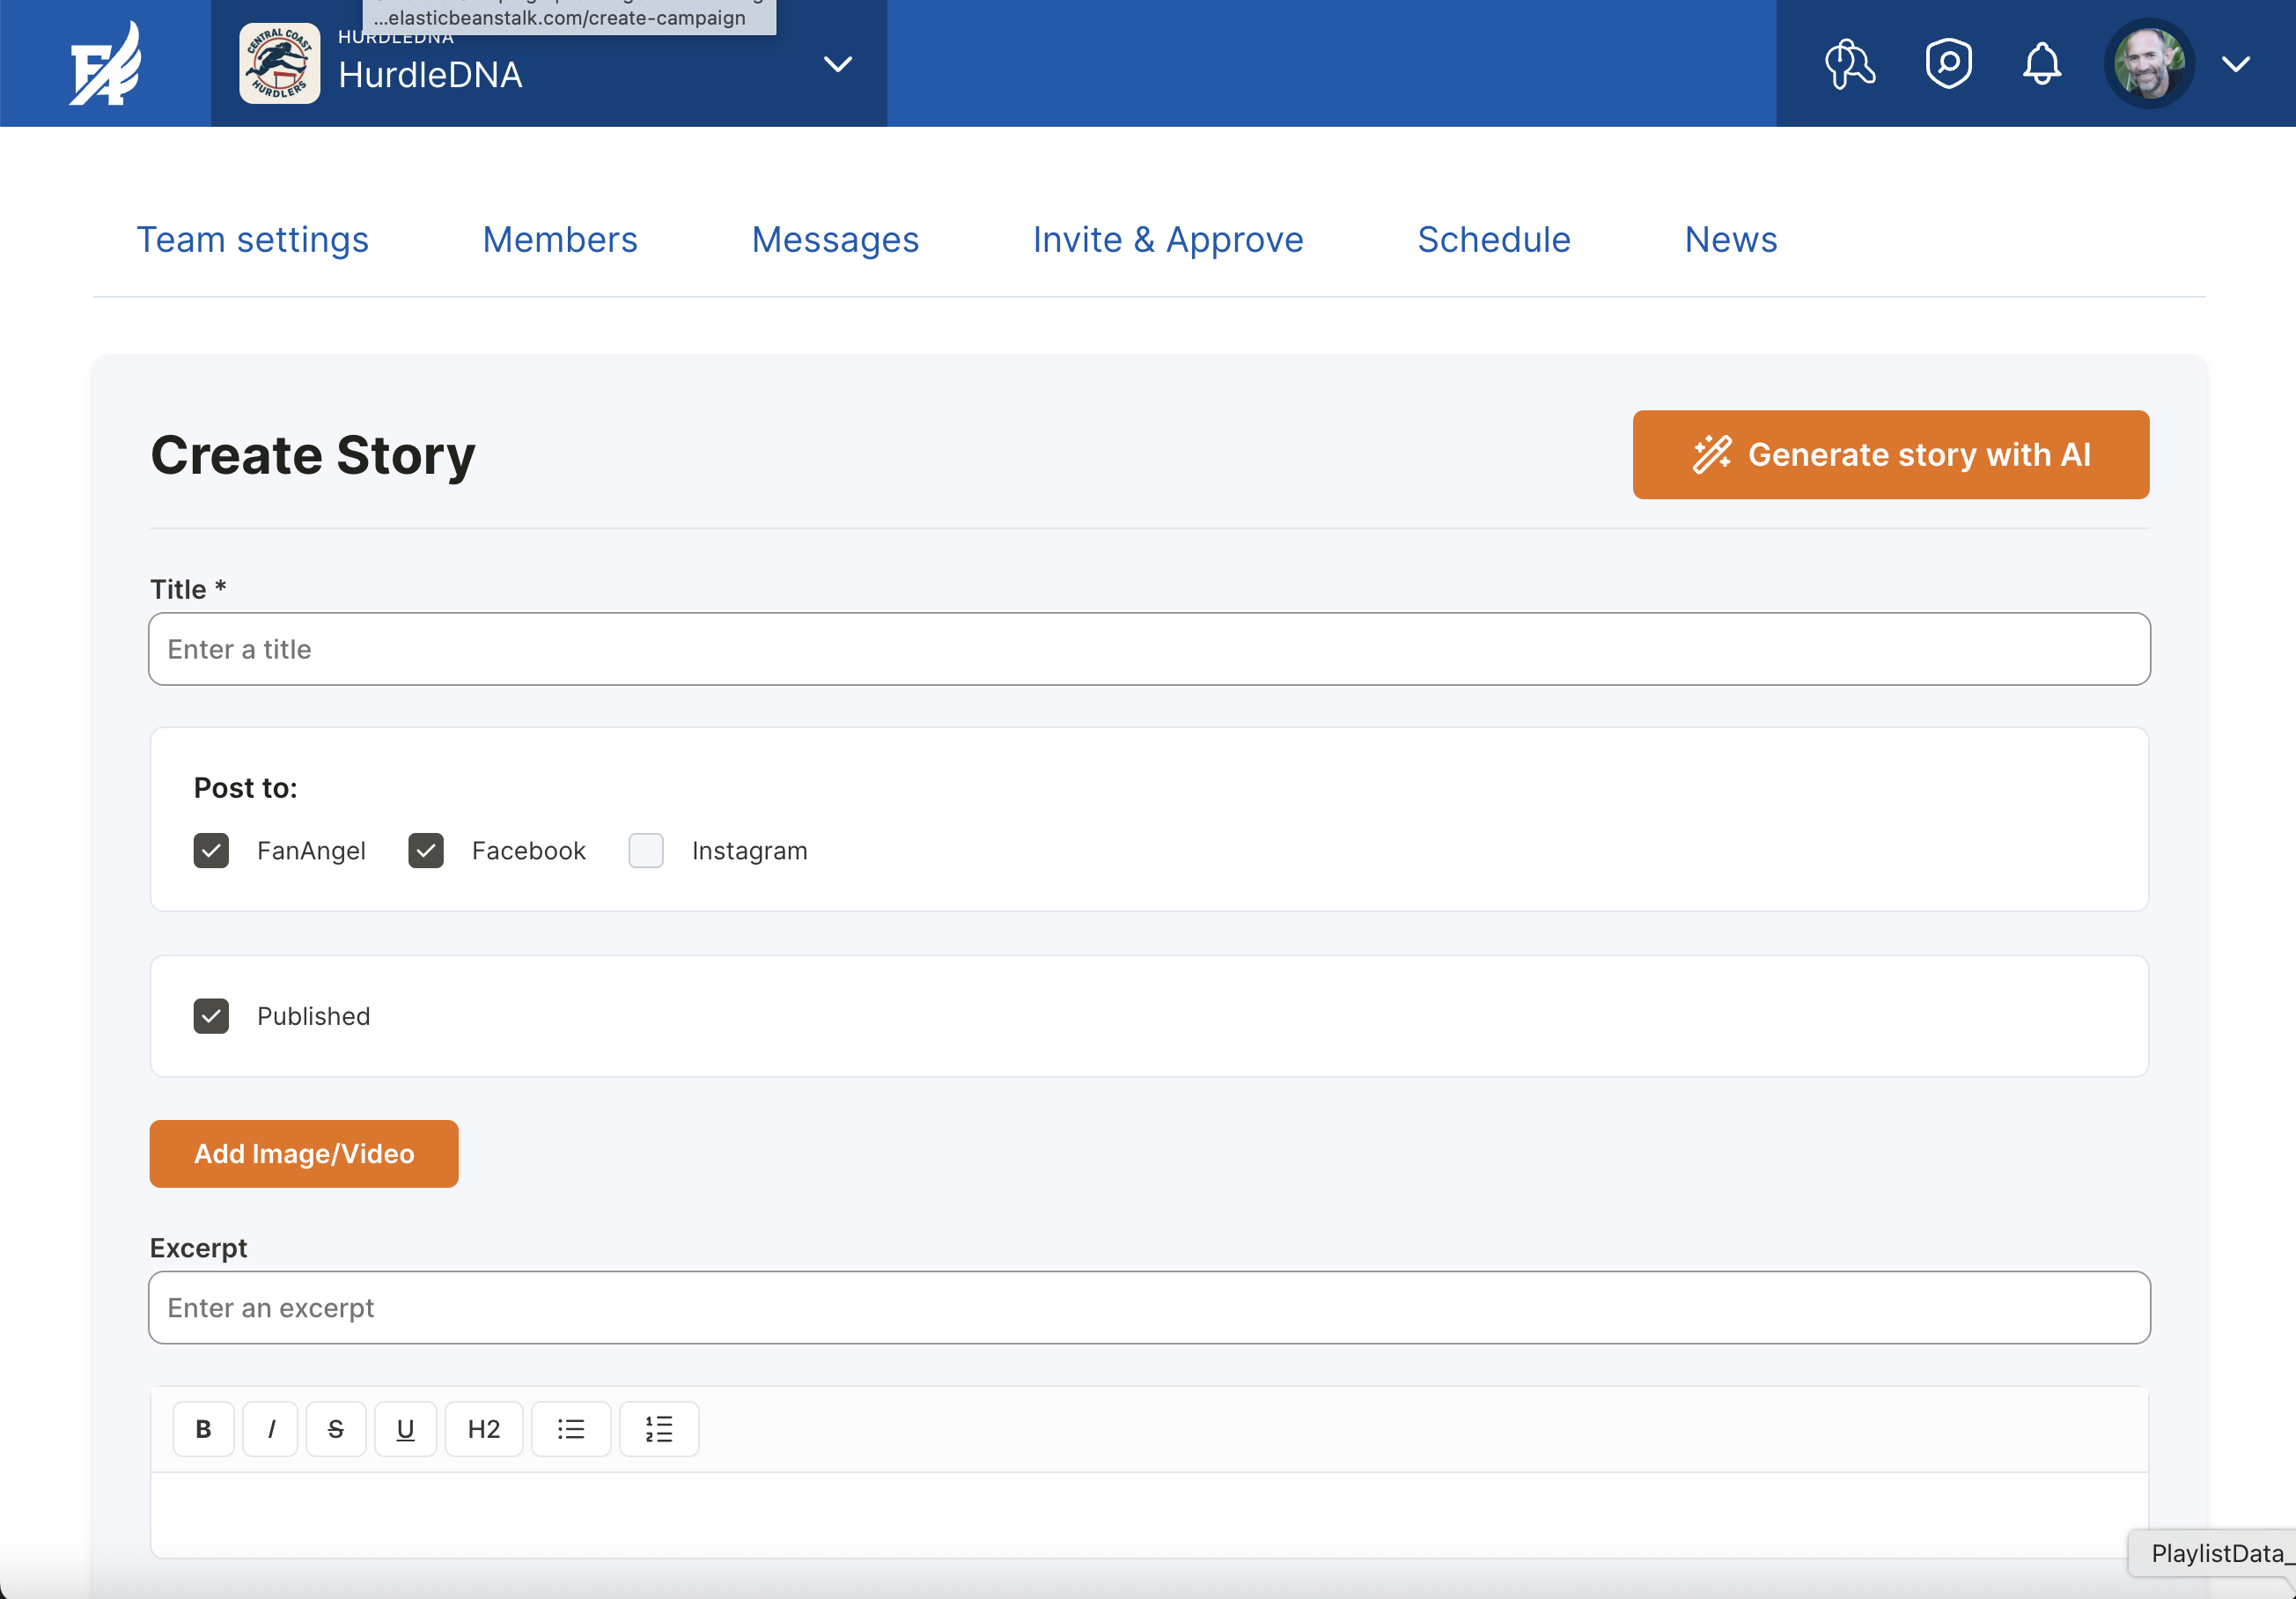2296x1599 pixels.
Task: Open the profile menu chevron
Action: tap(2236, 64)
